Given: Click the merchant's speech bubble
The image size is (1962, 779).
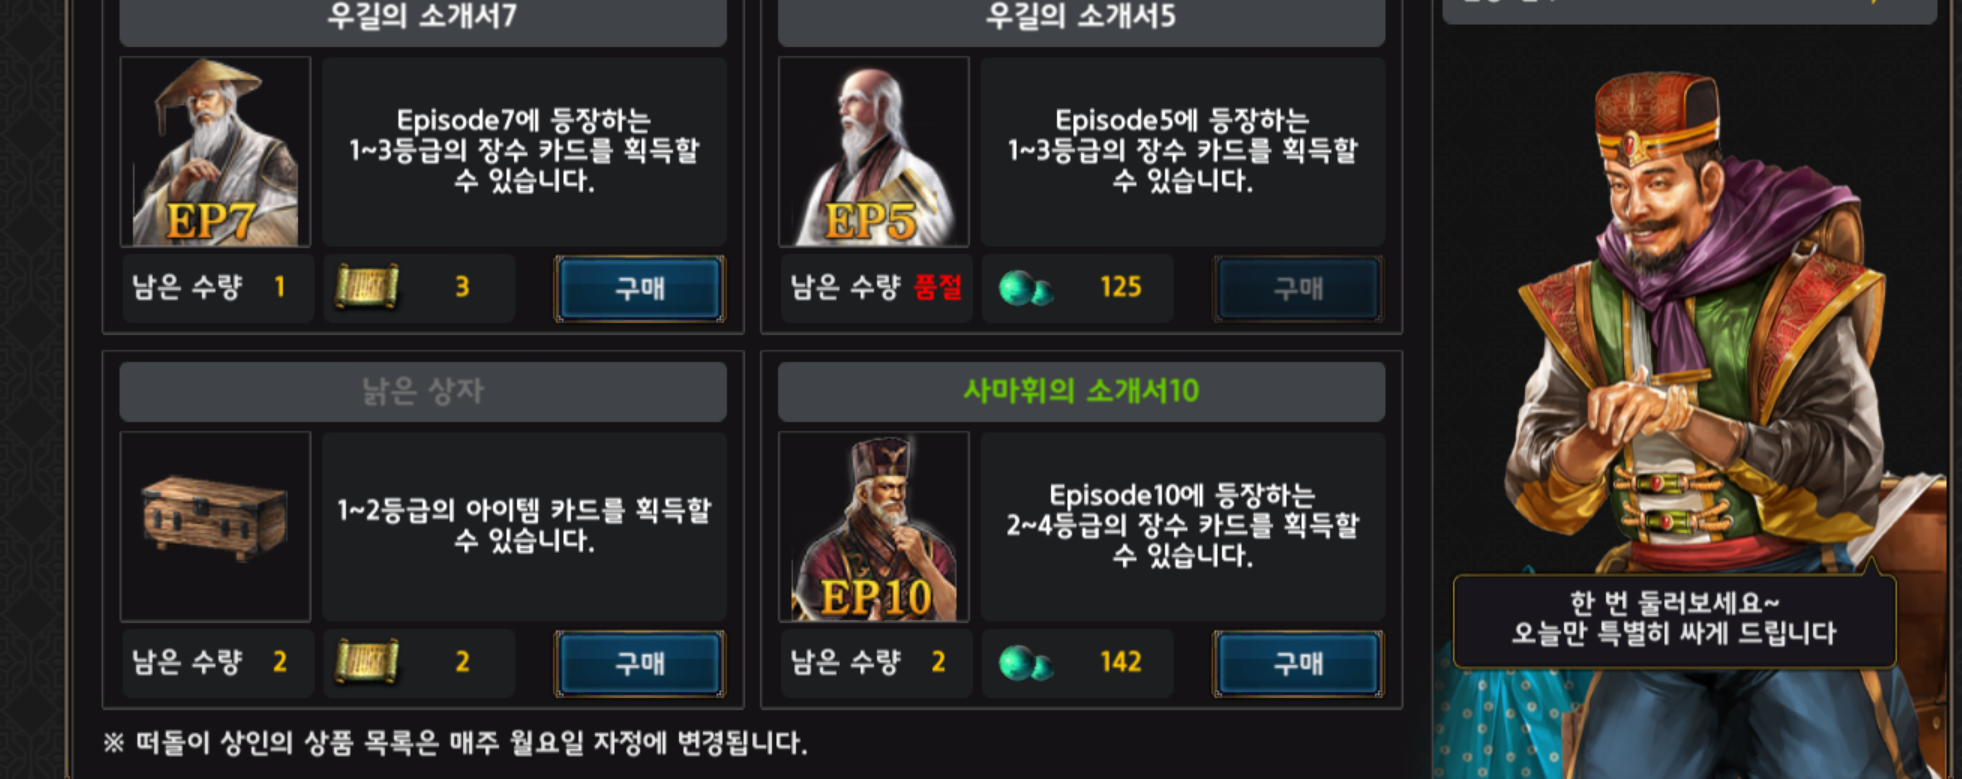Looking at the screenshot, I should [1674, 619].
